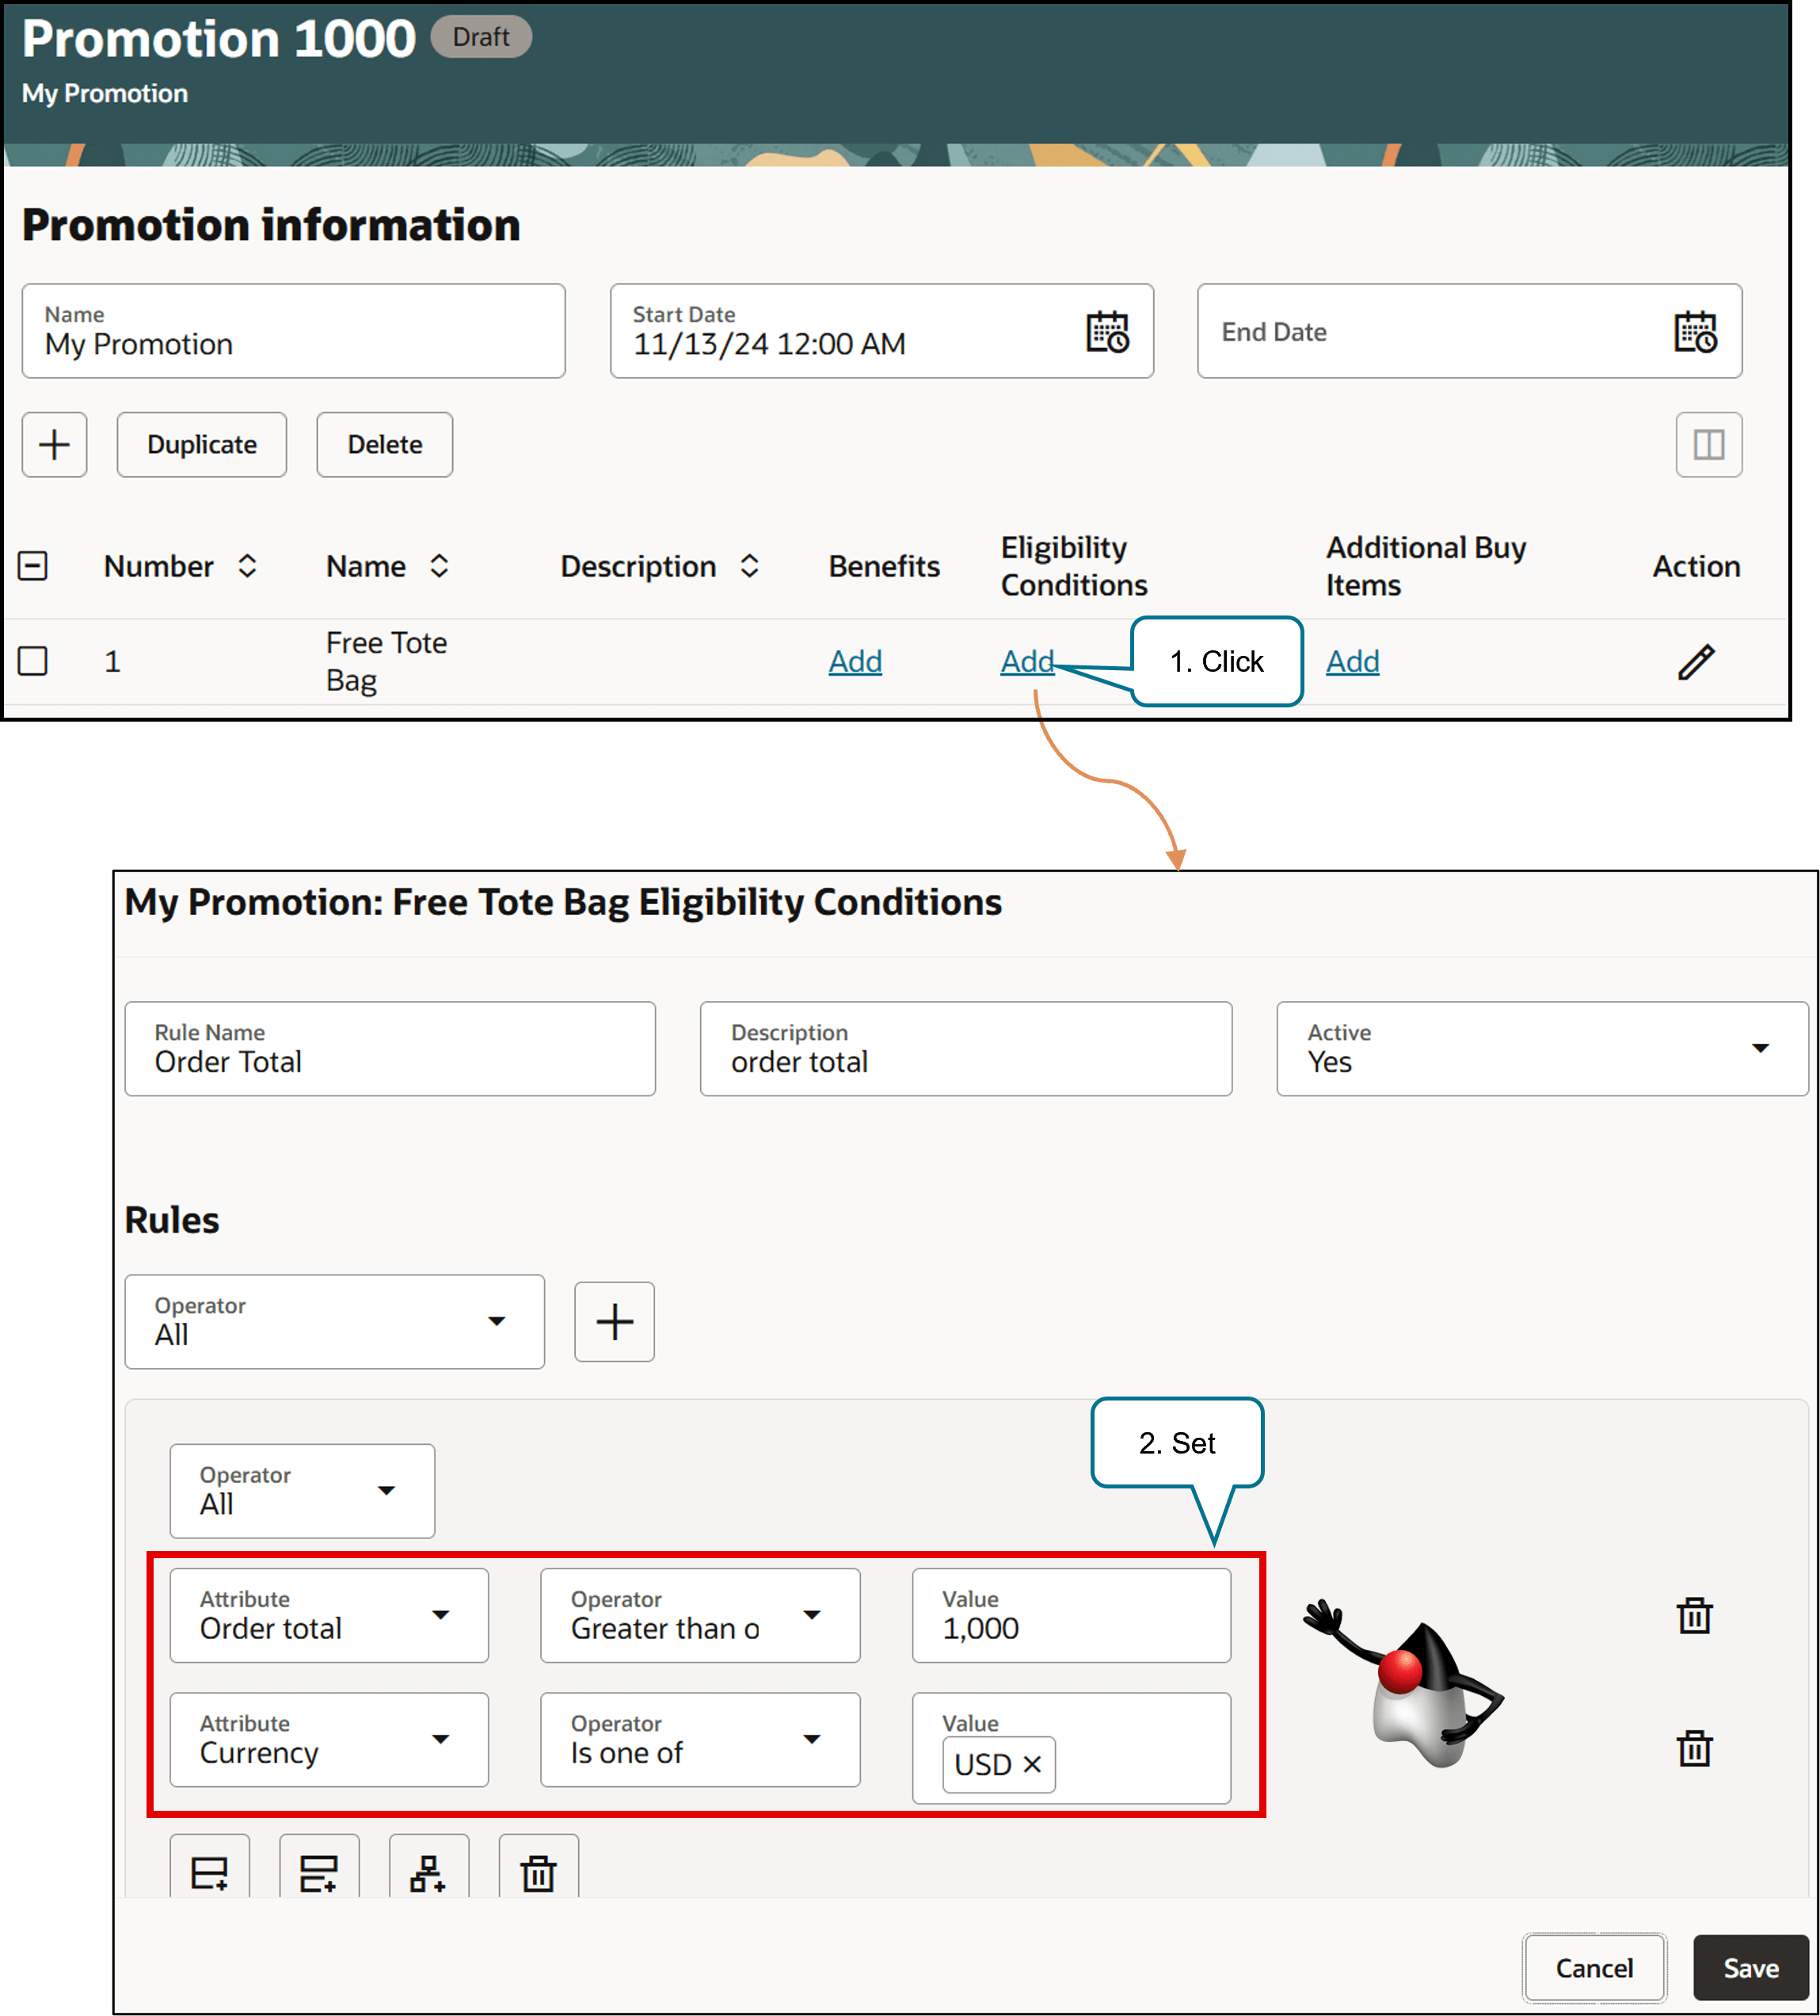Viewport: 1820px width, 2016px height.
Task: Click the pencil edit icon in Action column
Action: click(x=1695, y=661)
